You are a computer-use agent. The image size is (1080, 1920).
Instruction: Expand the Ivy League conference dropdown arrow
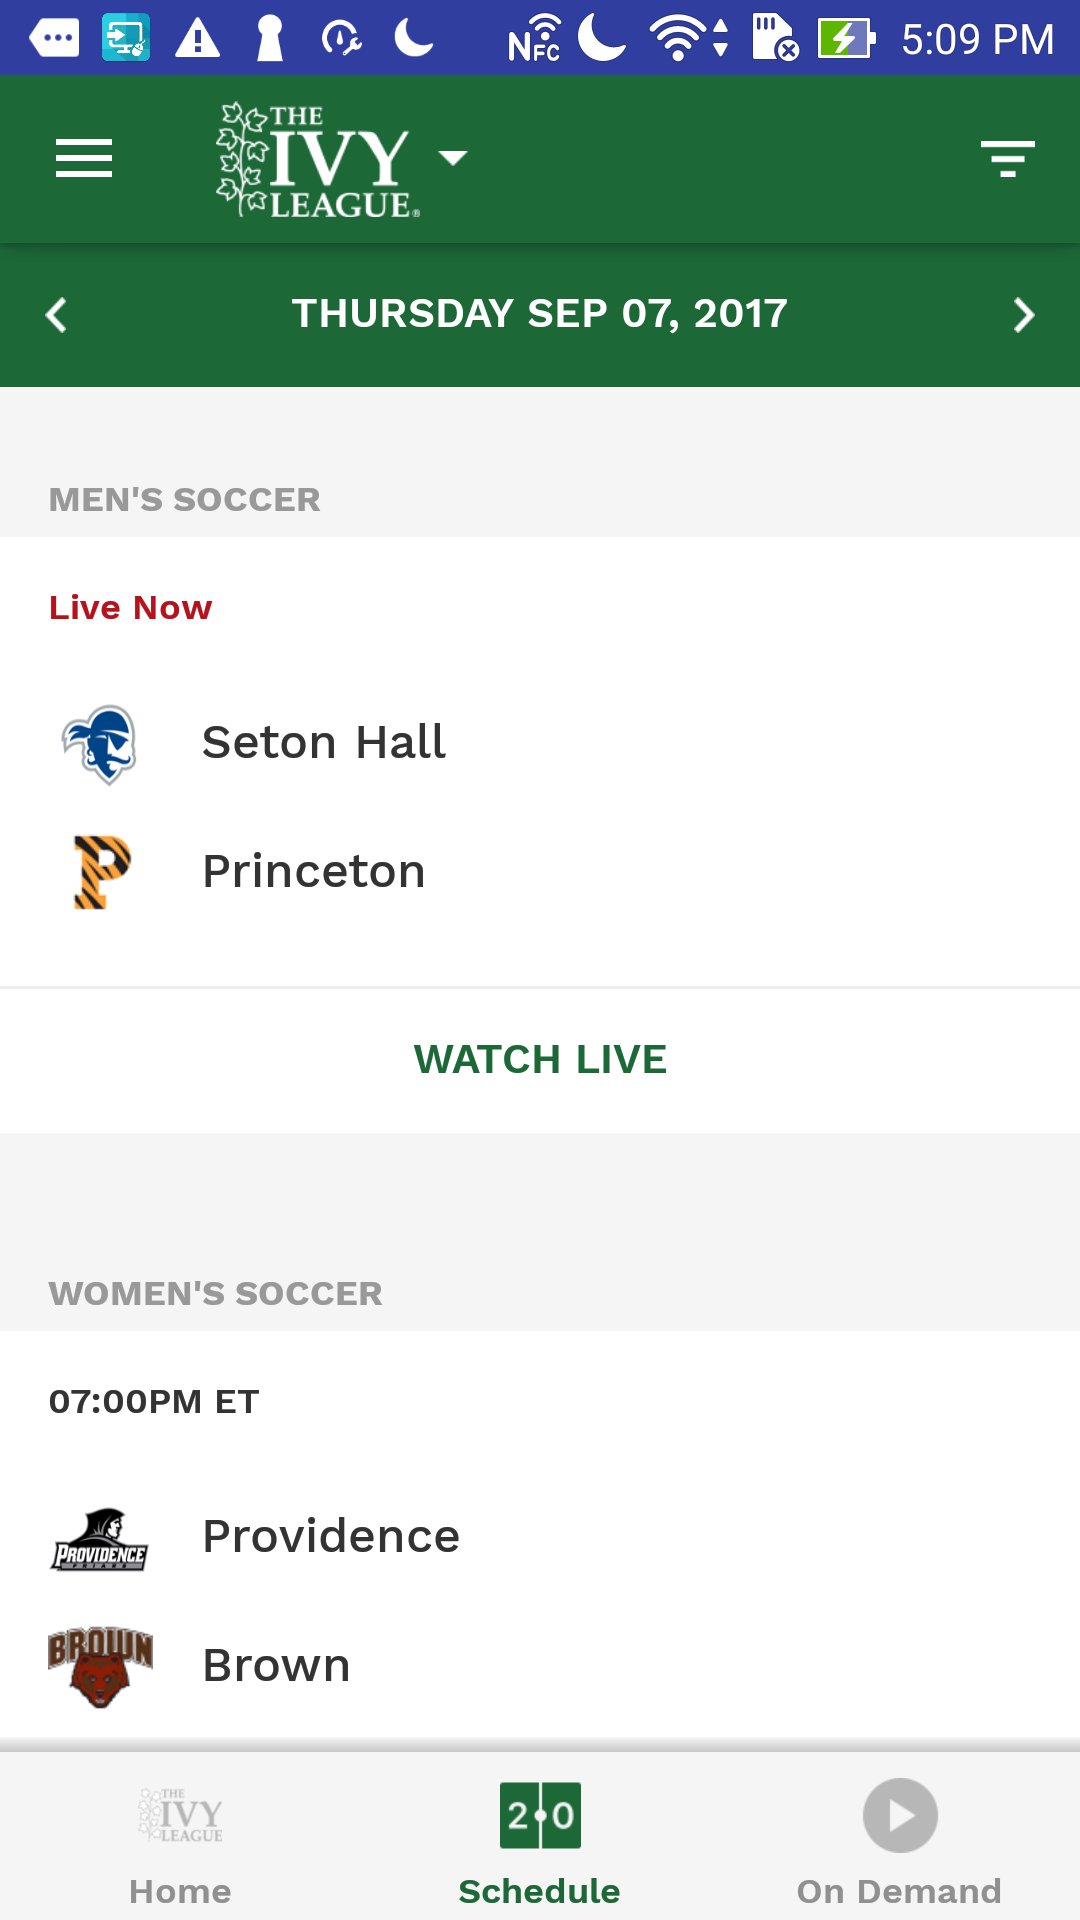pos(453,158)
